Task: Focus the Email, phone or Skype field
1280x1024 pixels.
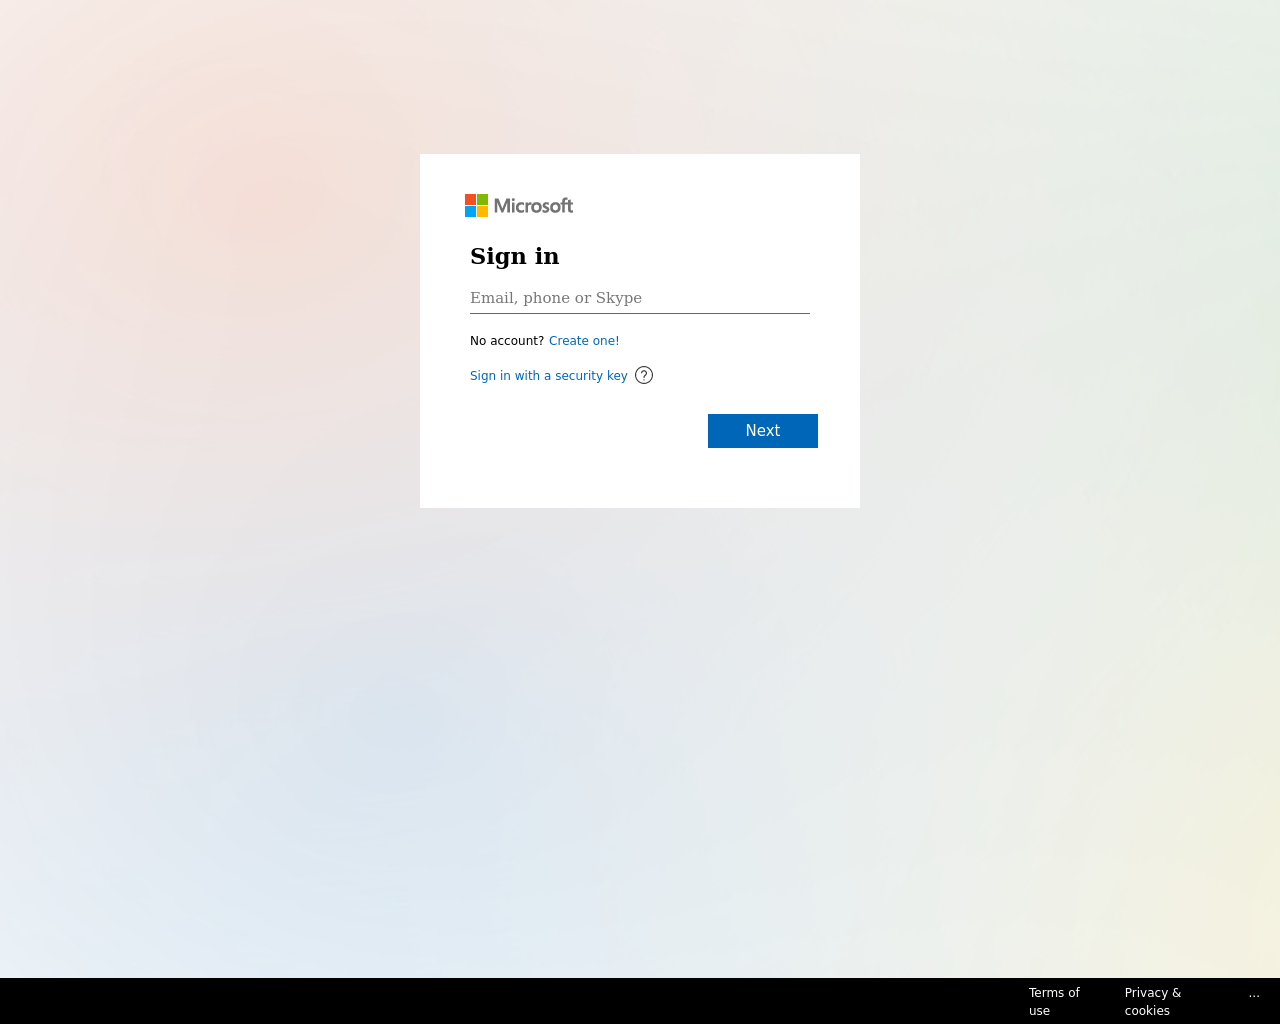Action: coord(640,298)
